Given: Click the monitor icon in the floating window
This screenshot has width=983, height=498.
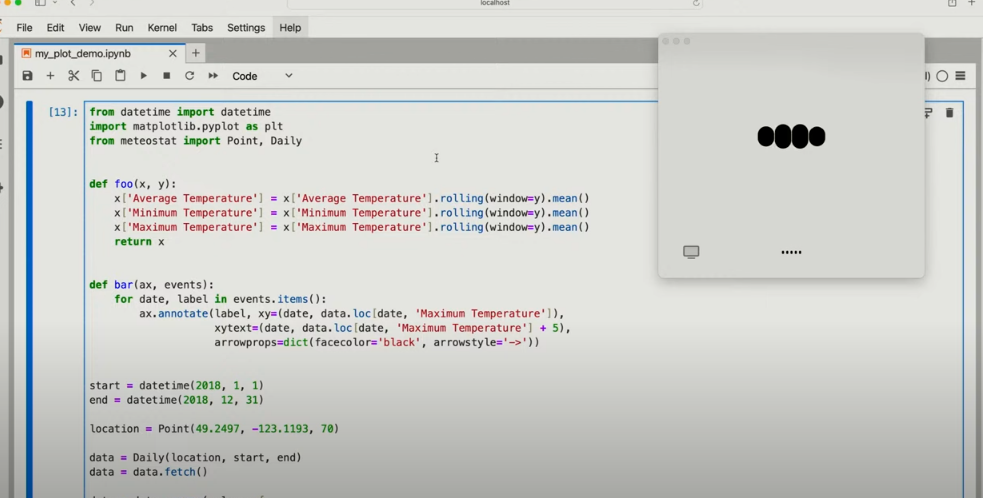Looking at the screenshot, I should tap(691, 252).
